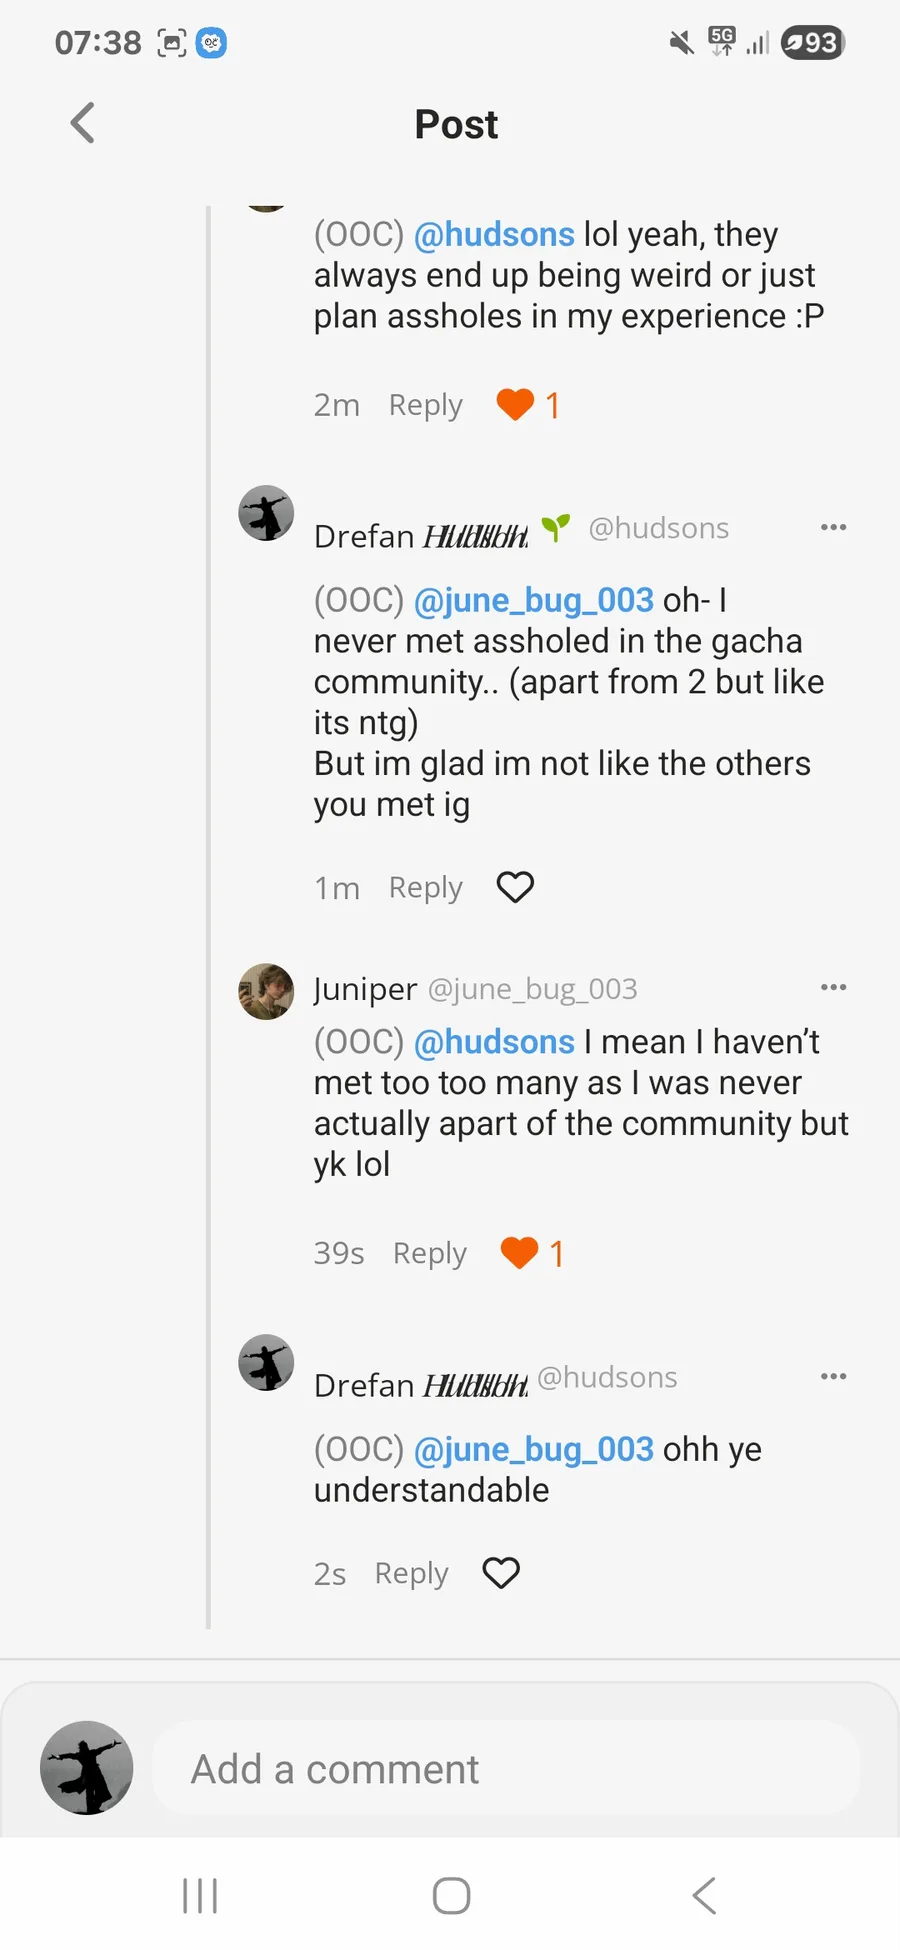Open more options for Drefan's 1m comment
This screenshot has width=900, height=1950.
point(833,527)
